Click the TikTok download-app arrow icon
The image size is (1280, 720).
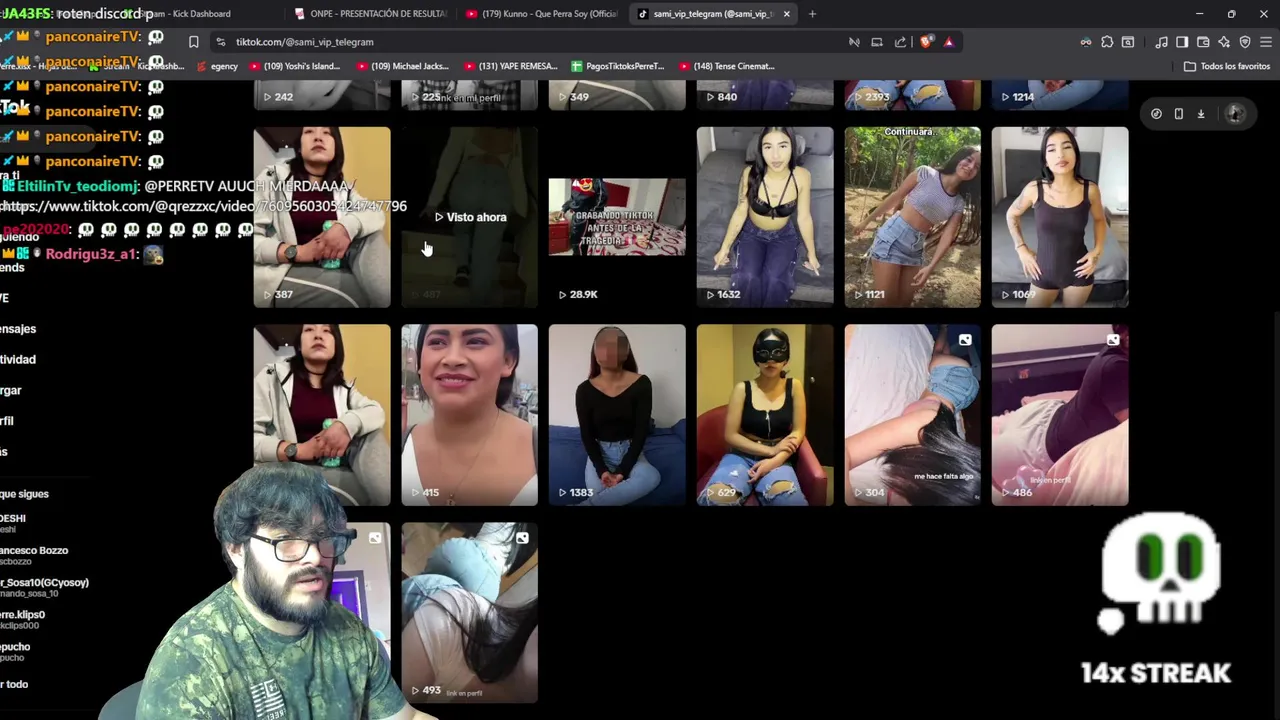[x=1201, y=114]
